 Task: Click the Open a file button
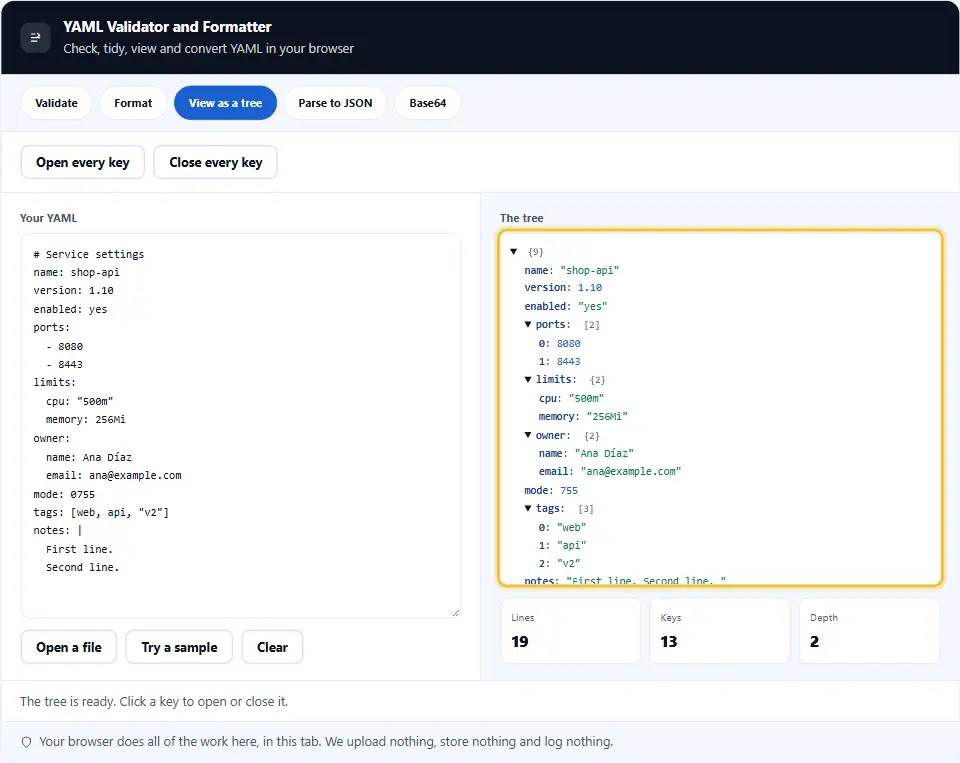pyautogui.click(x=69, y=647)
